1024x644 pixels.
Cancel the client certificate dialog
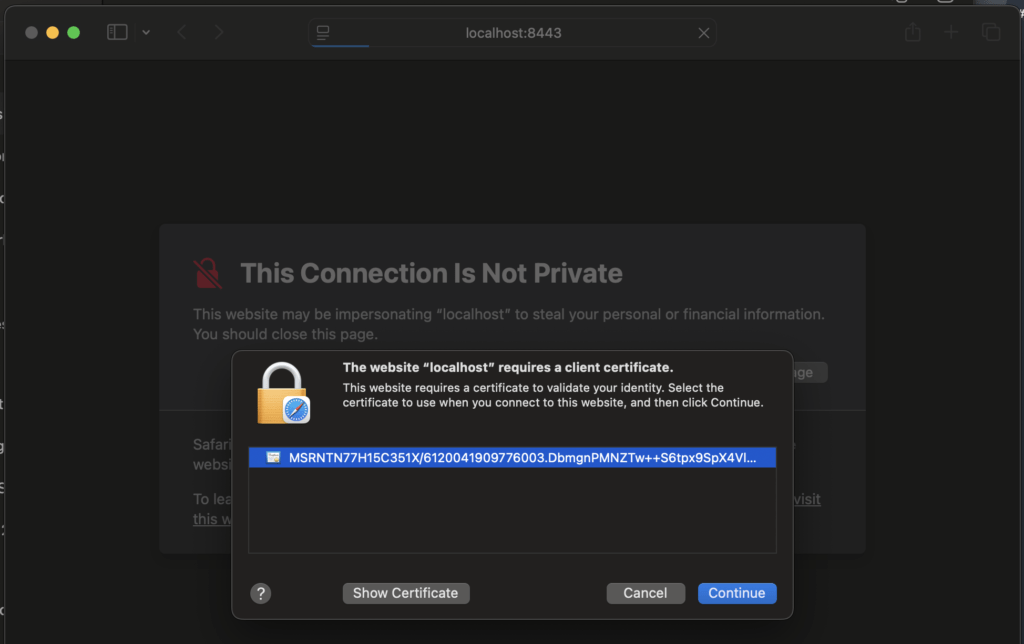(645, 593)
